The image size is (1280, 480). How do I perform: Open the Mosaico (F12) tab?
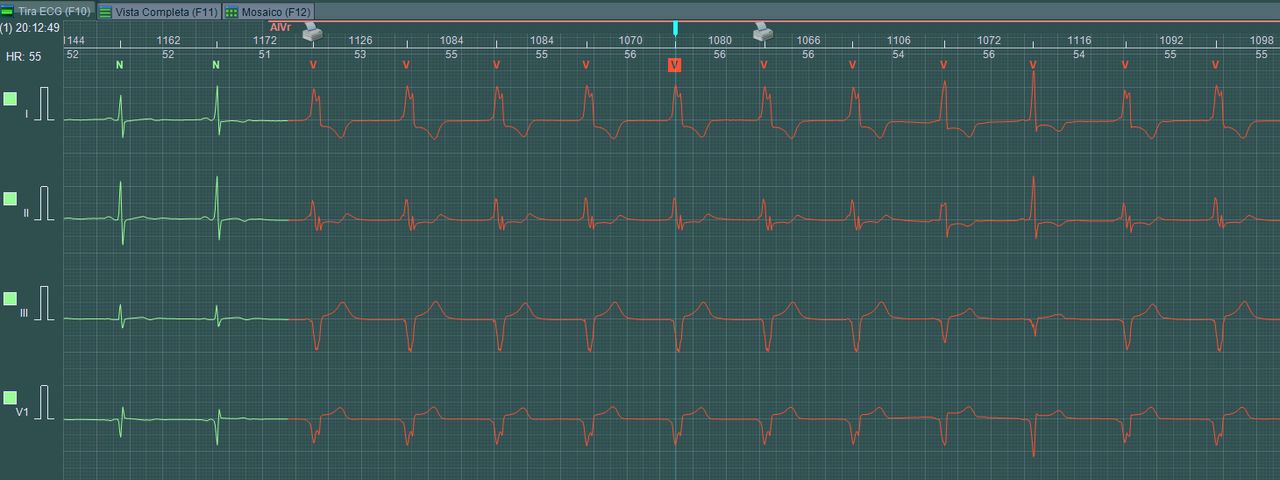[269, 11]
